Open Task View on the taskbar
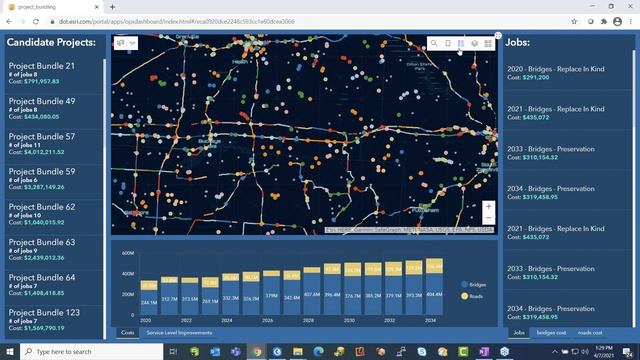The image size is (640, 360). pyautogui.click(x=173, y=351)
